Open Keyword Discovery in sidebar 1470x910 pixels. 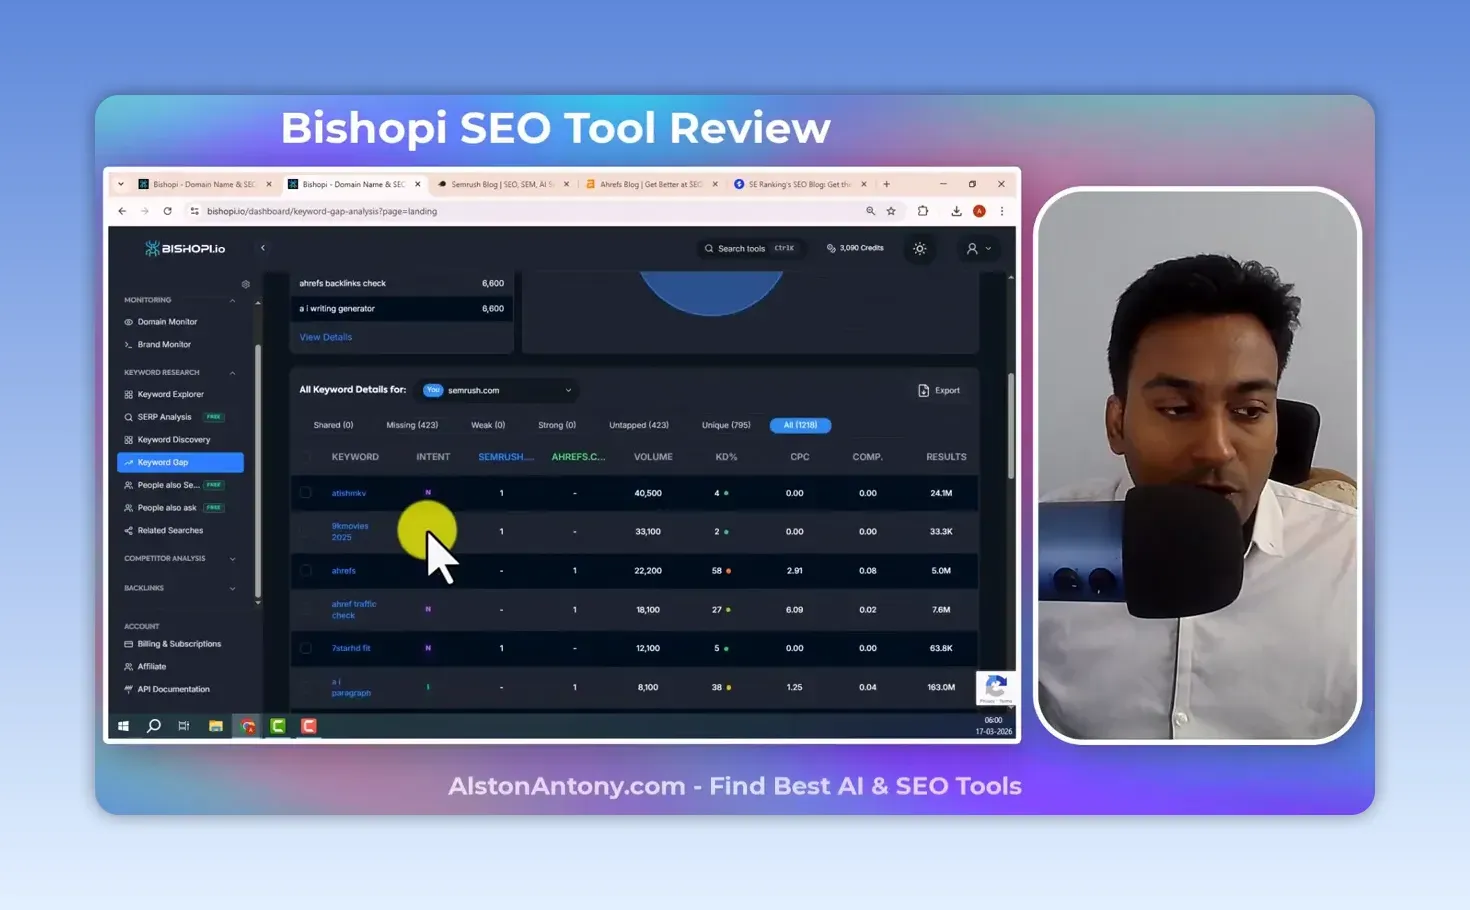coord(174,440)
